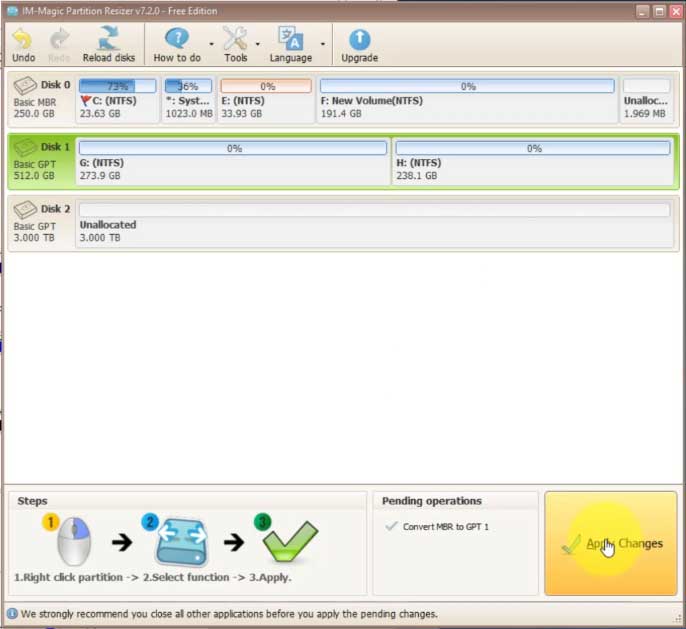Click the status bar recommendation message
Viewport: 686px width, 629px height.
[229, 614]
